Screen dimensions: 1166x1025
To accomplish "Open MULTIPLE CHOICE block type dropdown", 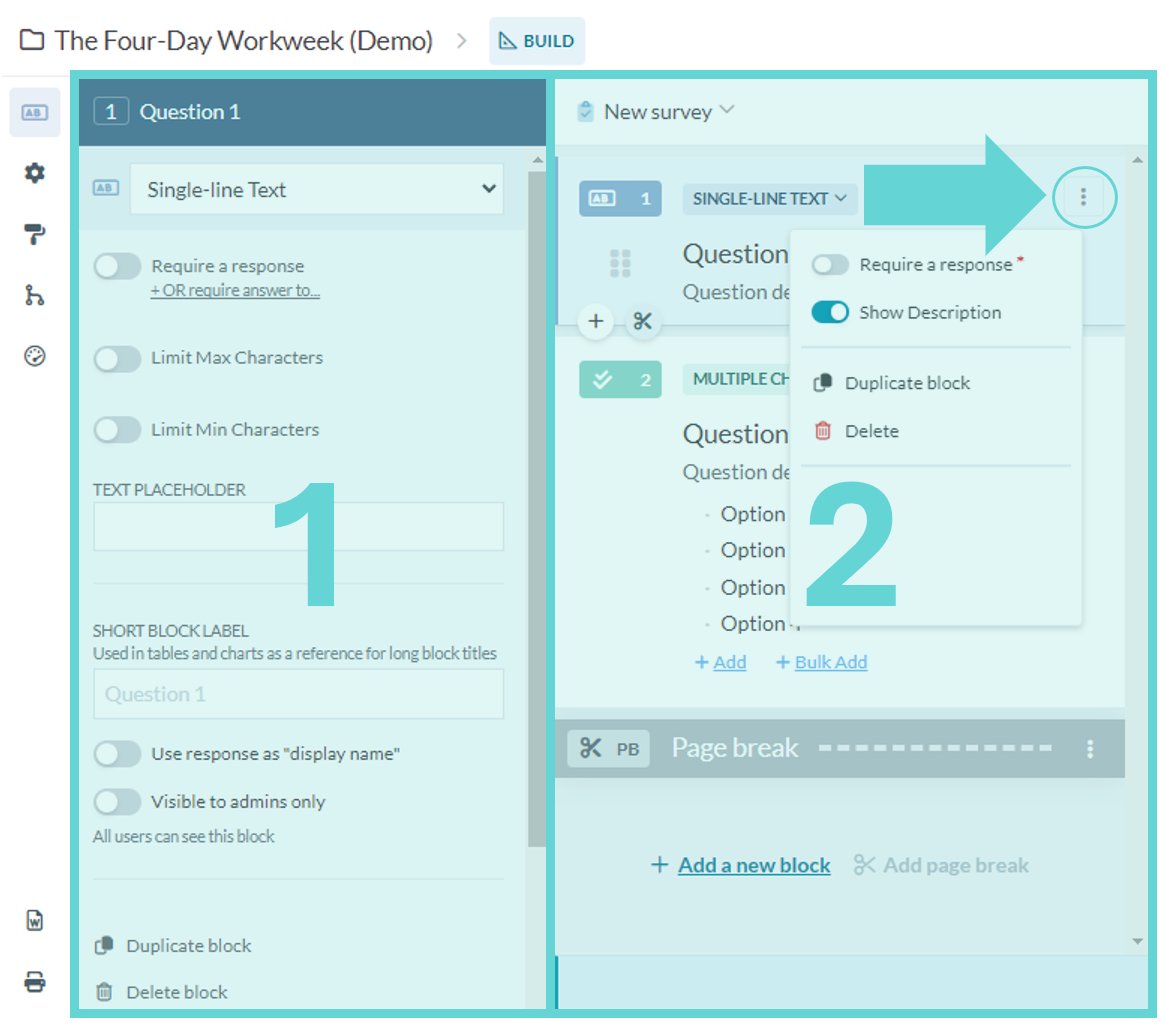I will tap(738, 379).
